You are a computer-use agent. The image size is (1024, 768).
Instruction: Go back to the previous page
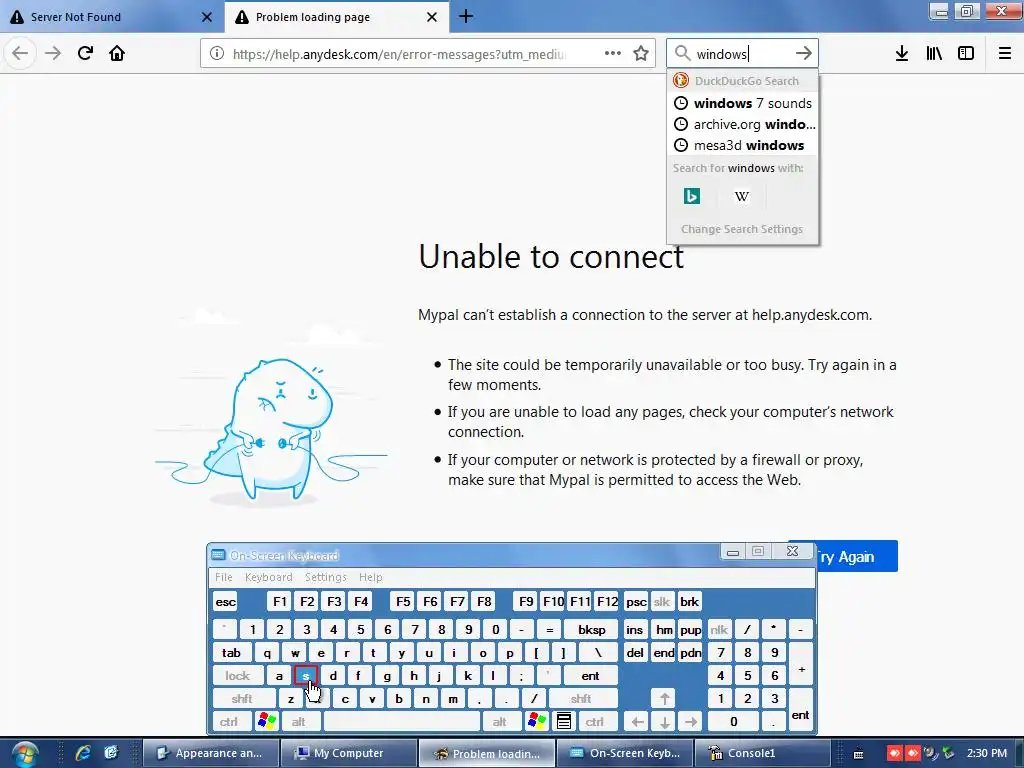[20, 54]
